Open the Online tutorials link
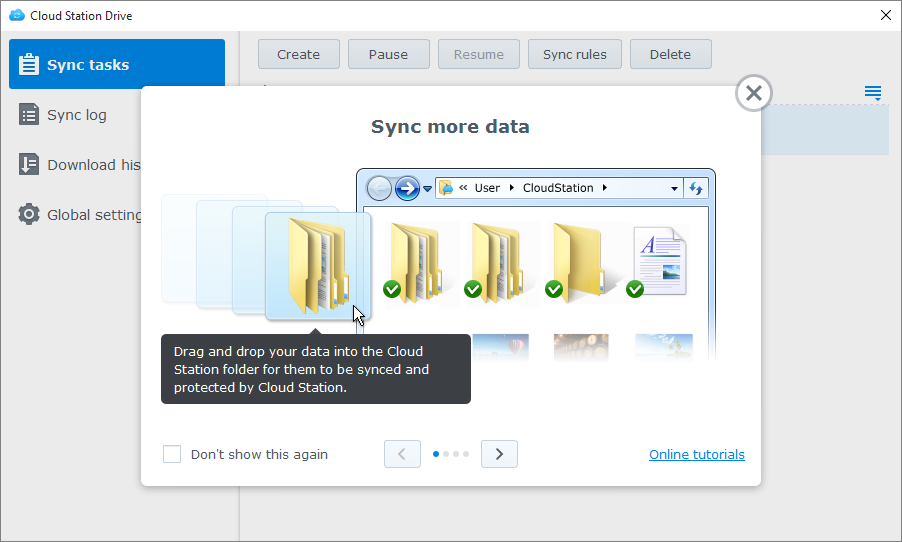Image resolution: width=902 pixels, height=542 pixels. pyautogui.click(x=696, y=454)
